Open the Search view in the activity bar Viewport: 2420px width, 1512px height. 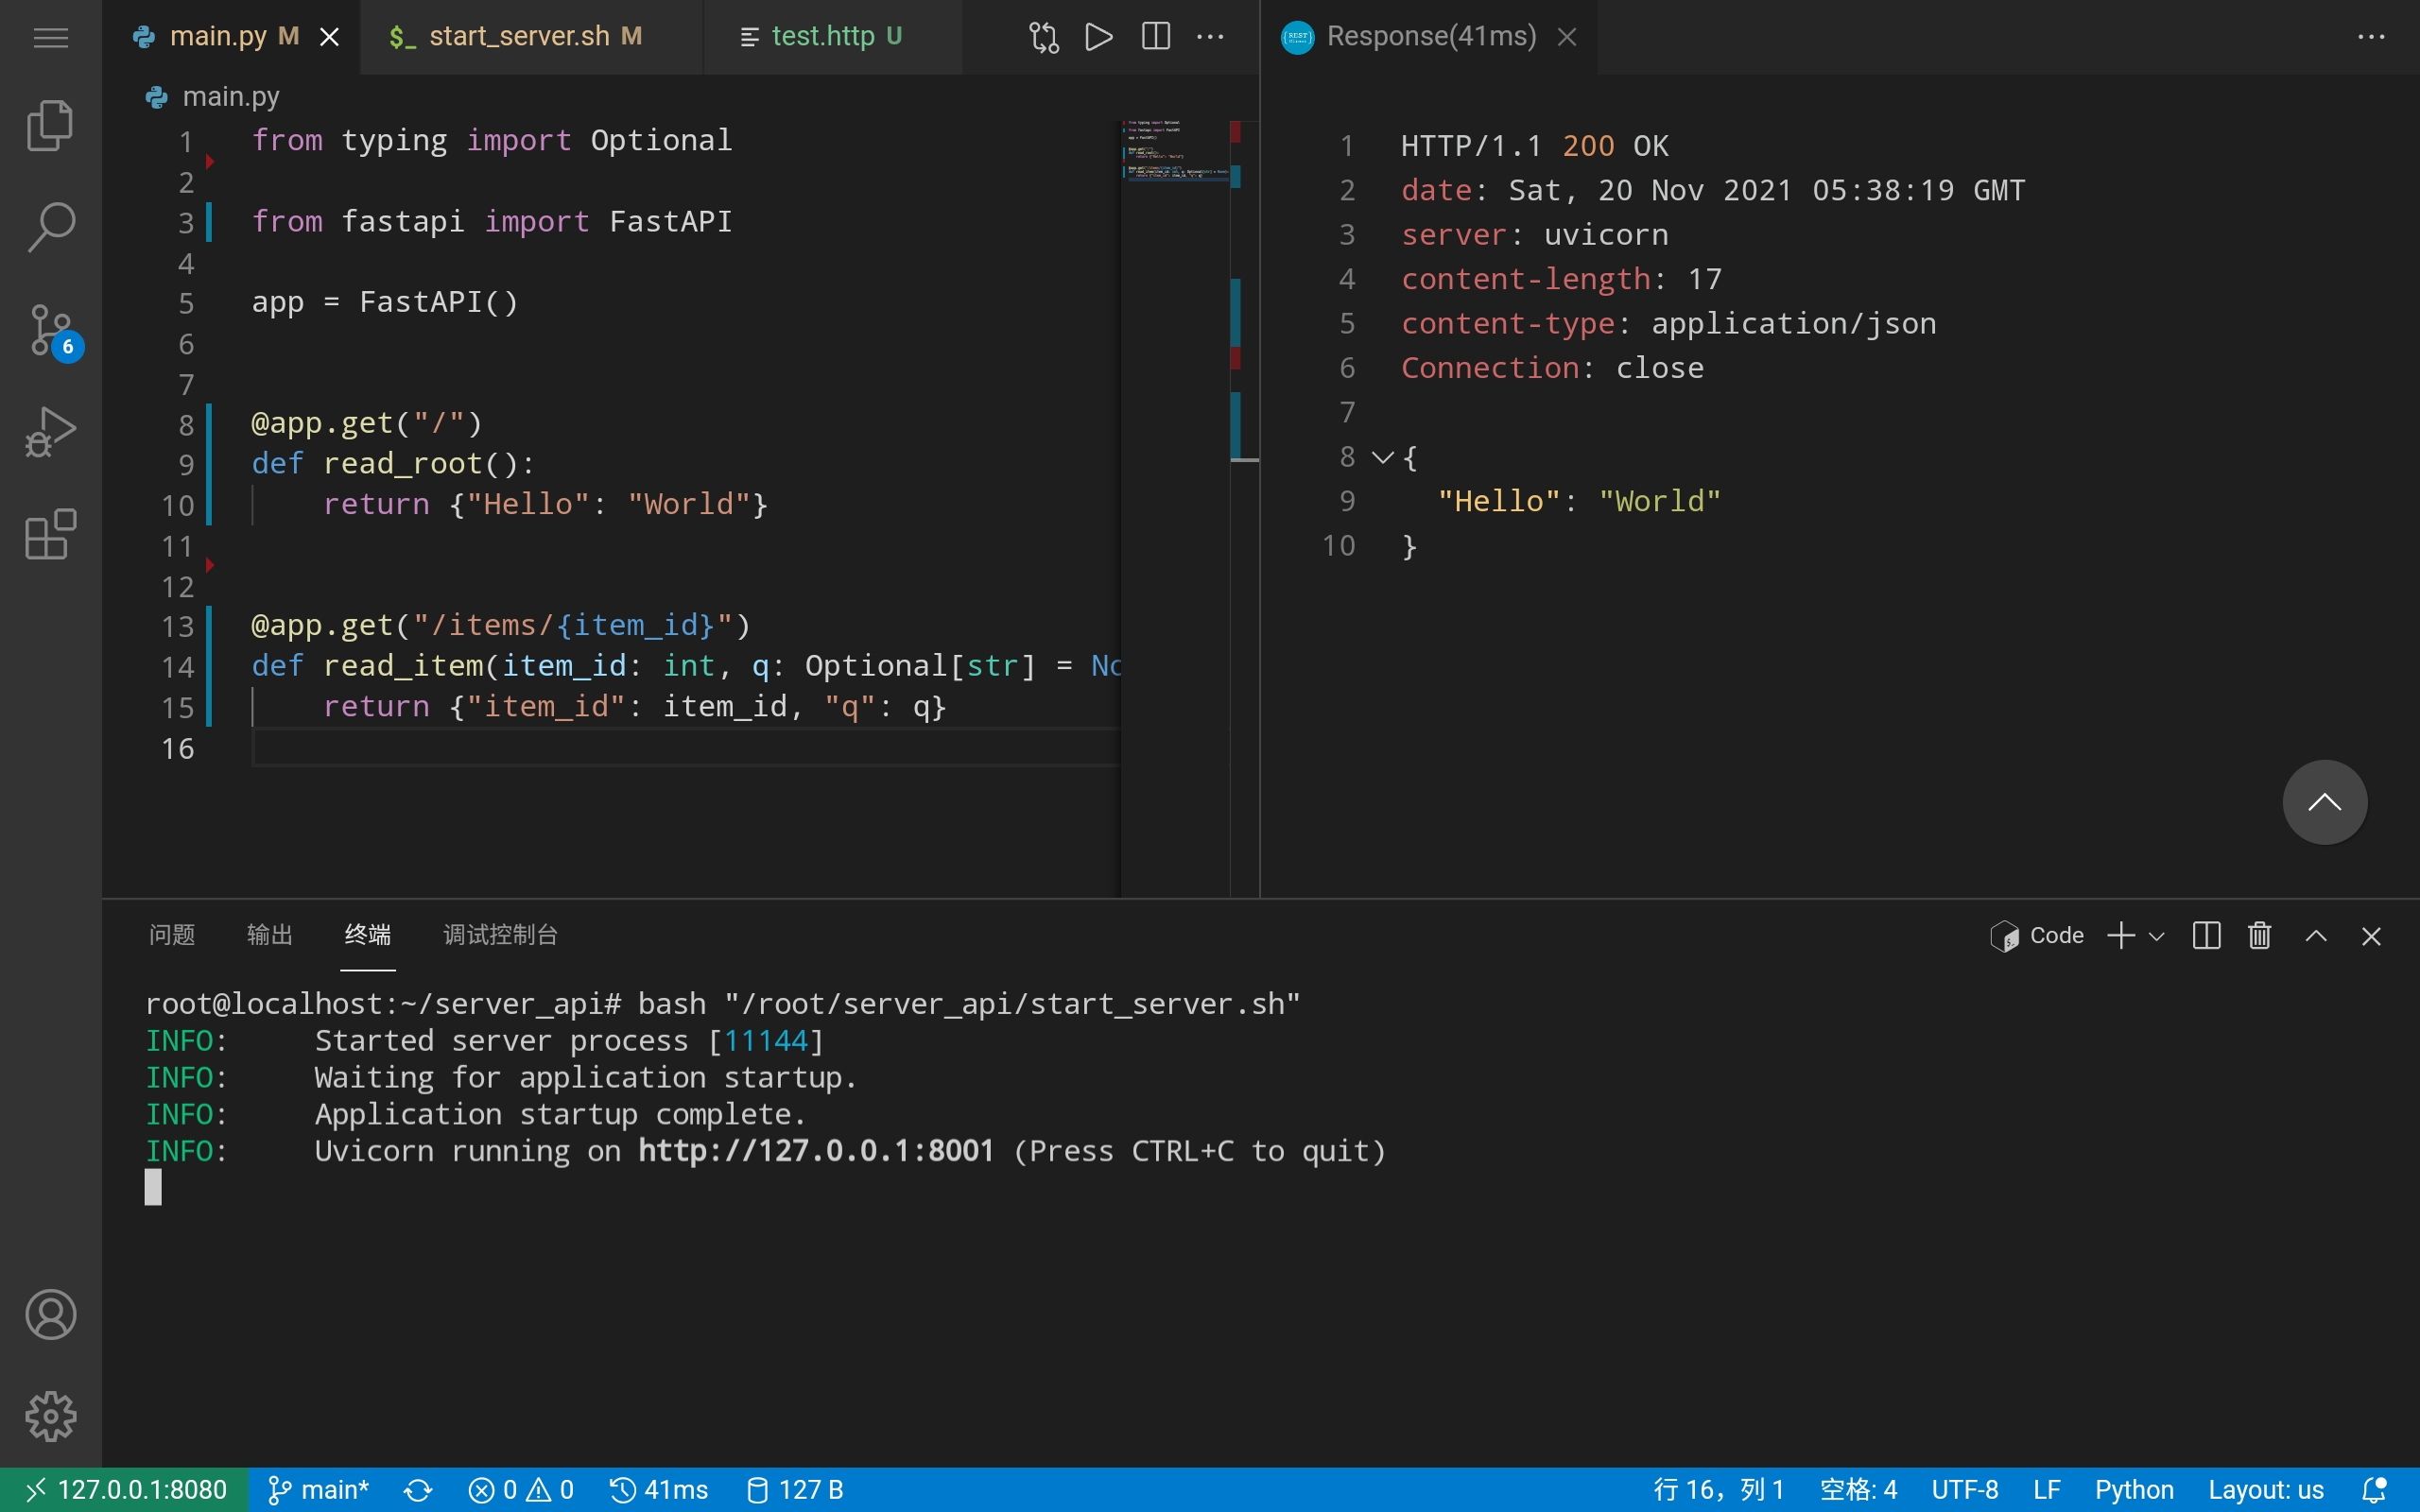tap(50, 227)
